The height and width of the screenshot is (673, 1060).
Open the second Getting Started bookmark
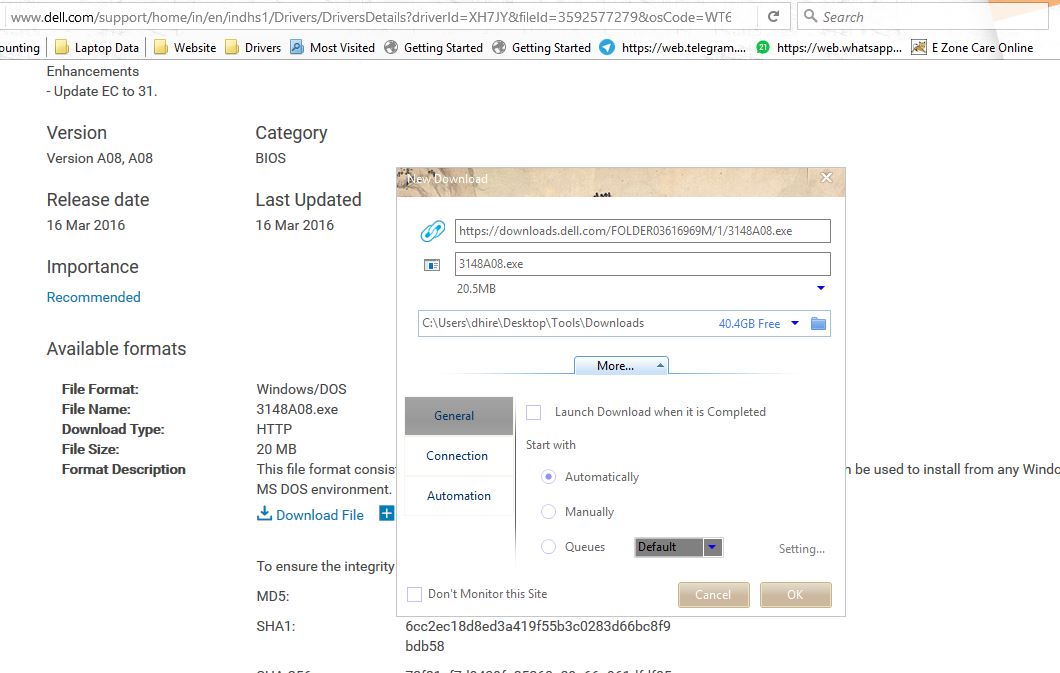[x=541, y=47]
